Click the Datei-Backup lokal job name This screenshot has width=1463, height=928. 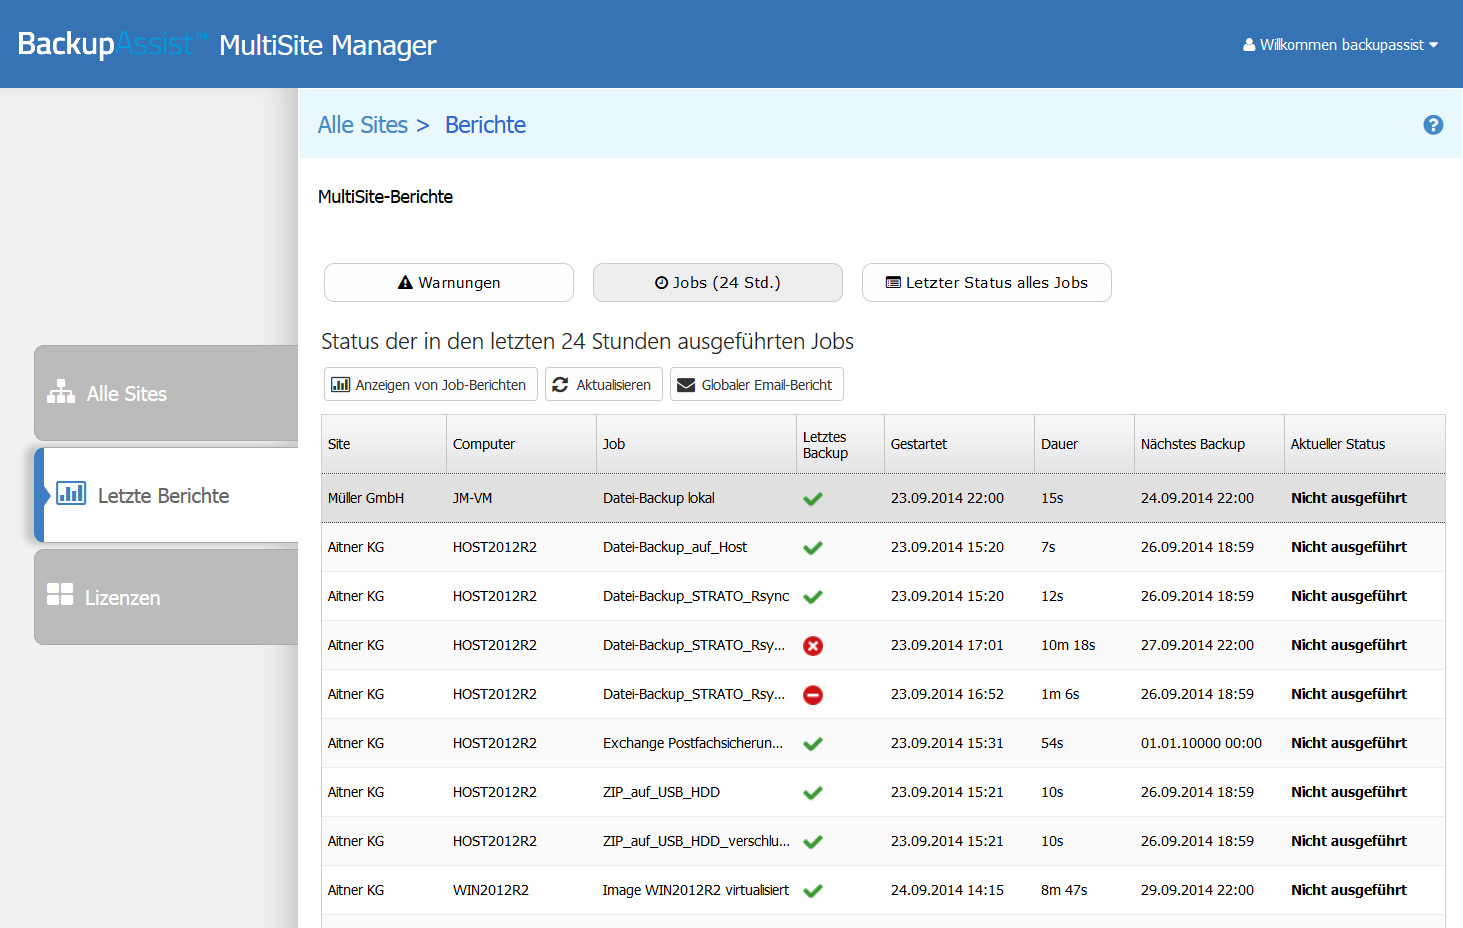tap(659, 498)
